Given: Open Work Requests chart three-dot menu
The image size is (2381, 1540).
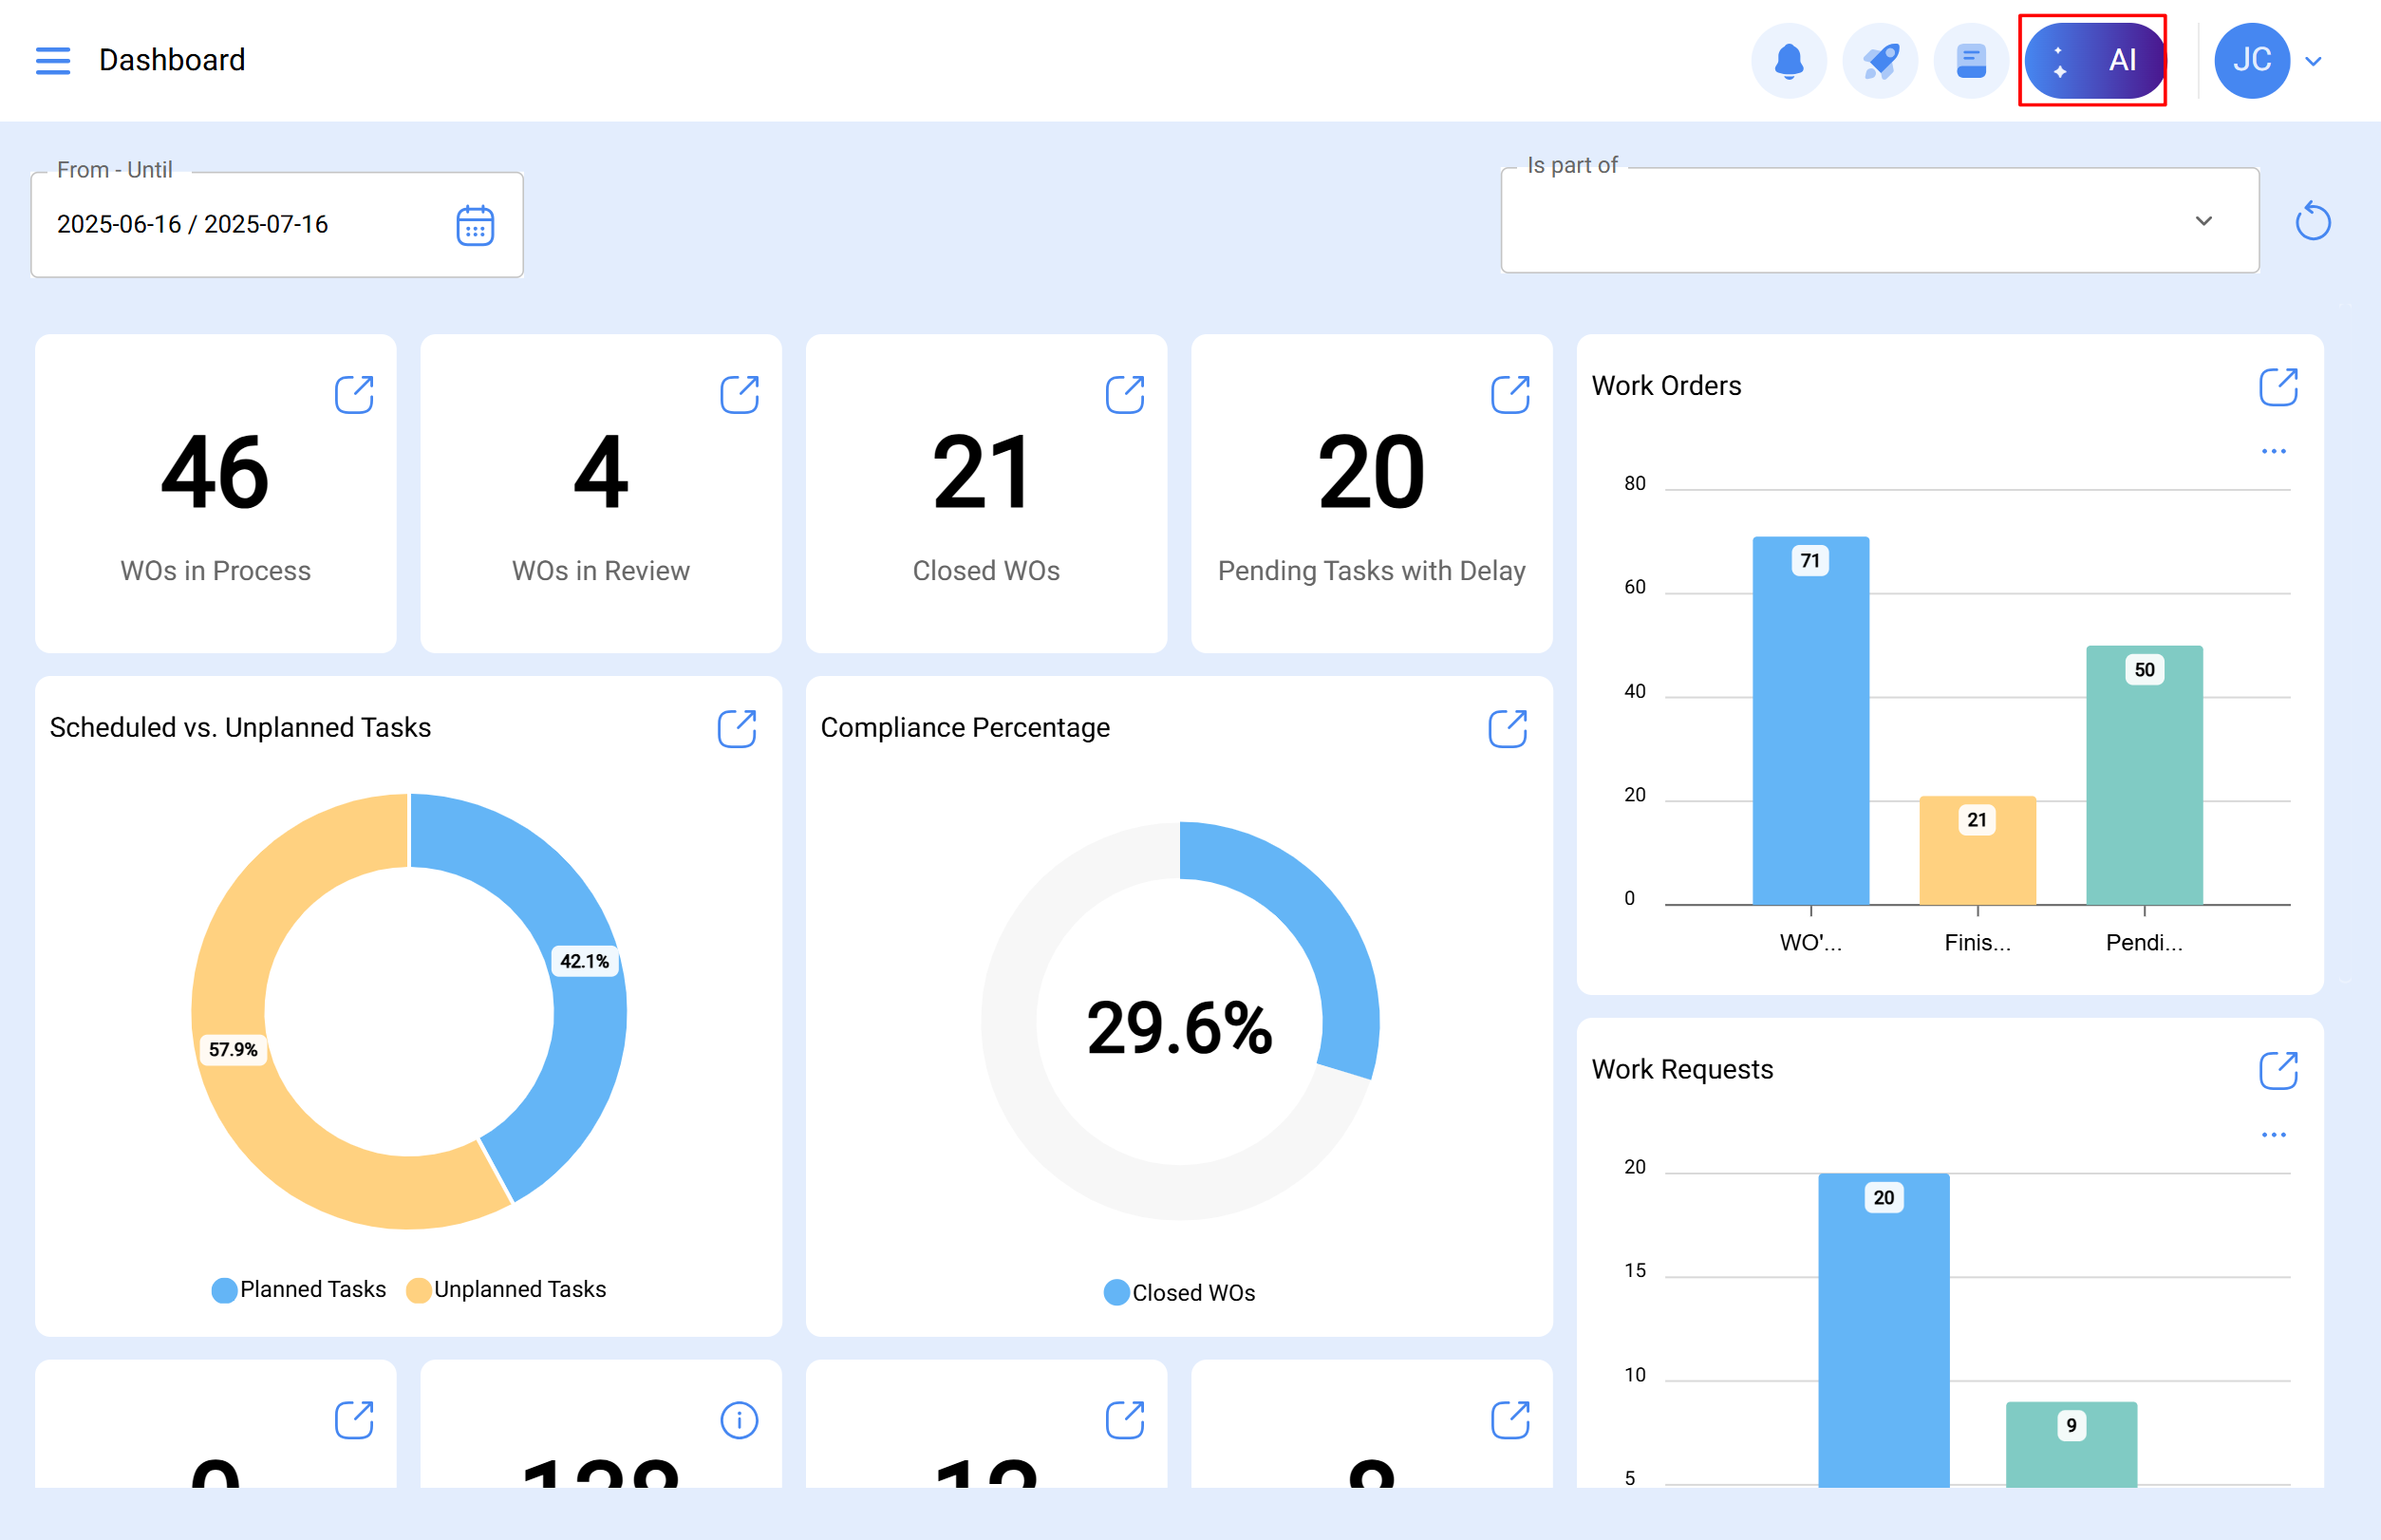Looking at the screenshot, I should coord(2273,1135).
